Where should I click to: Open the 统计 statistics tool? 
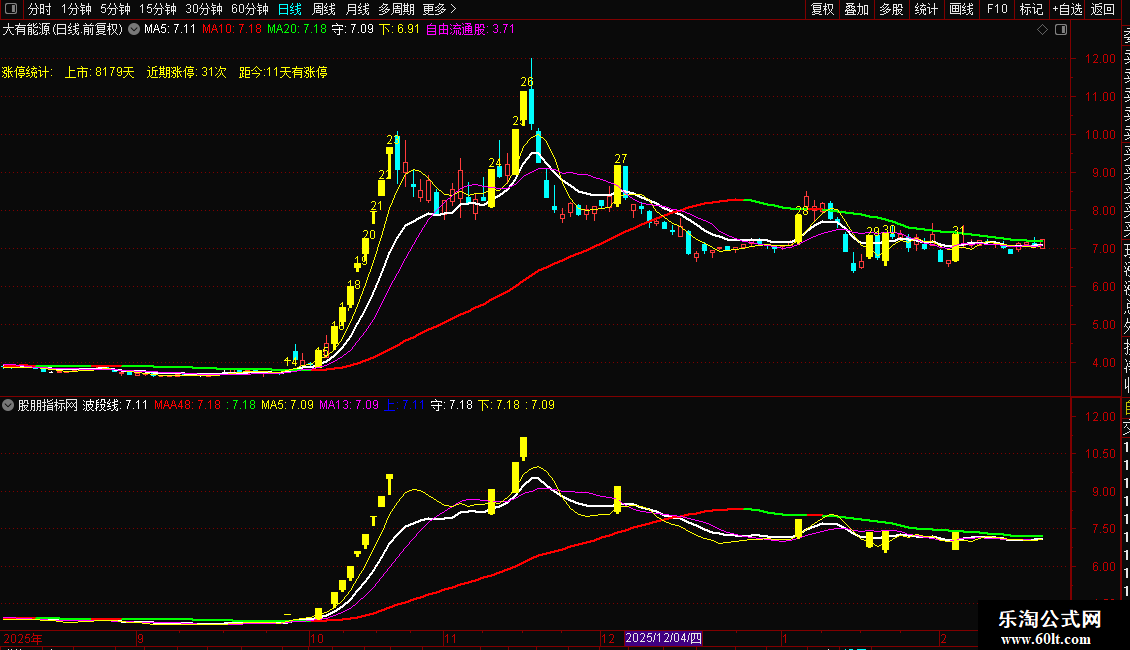[x=926, y=9]
